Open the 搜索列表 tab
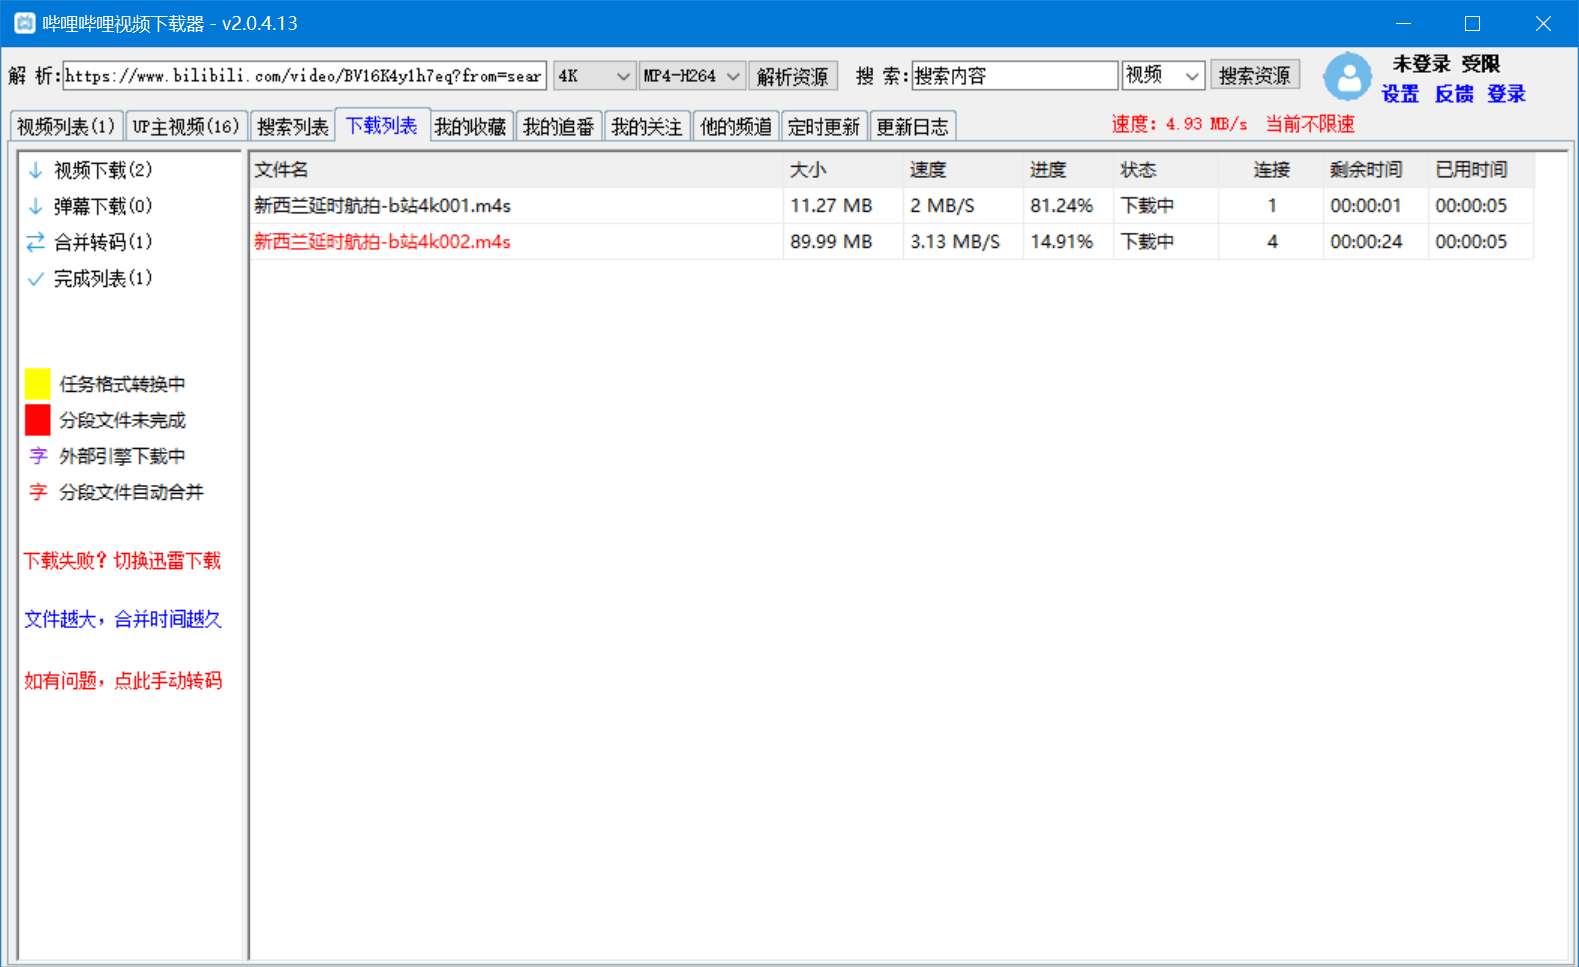The height and width of the screenshot is (967, 1579). [292, 127]
